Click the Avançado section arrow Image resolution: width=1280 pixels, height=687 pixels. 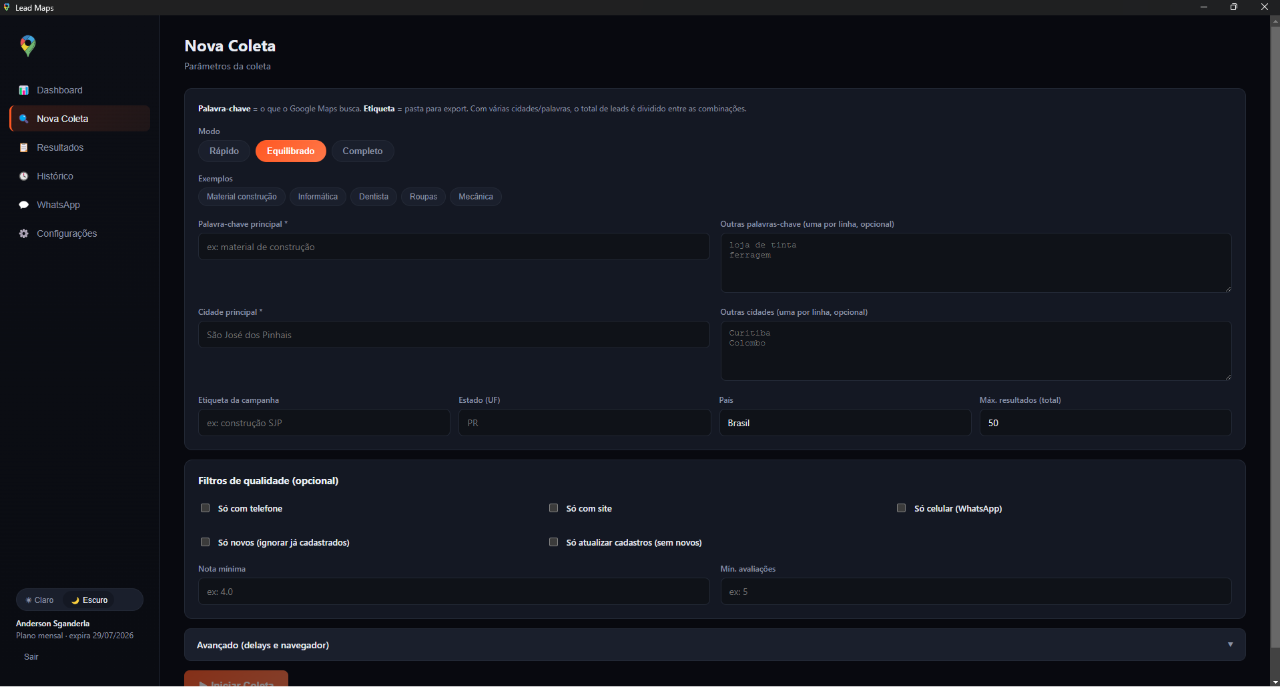1230,644
